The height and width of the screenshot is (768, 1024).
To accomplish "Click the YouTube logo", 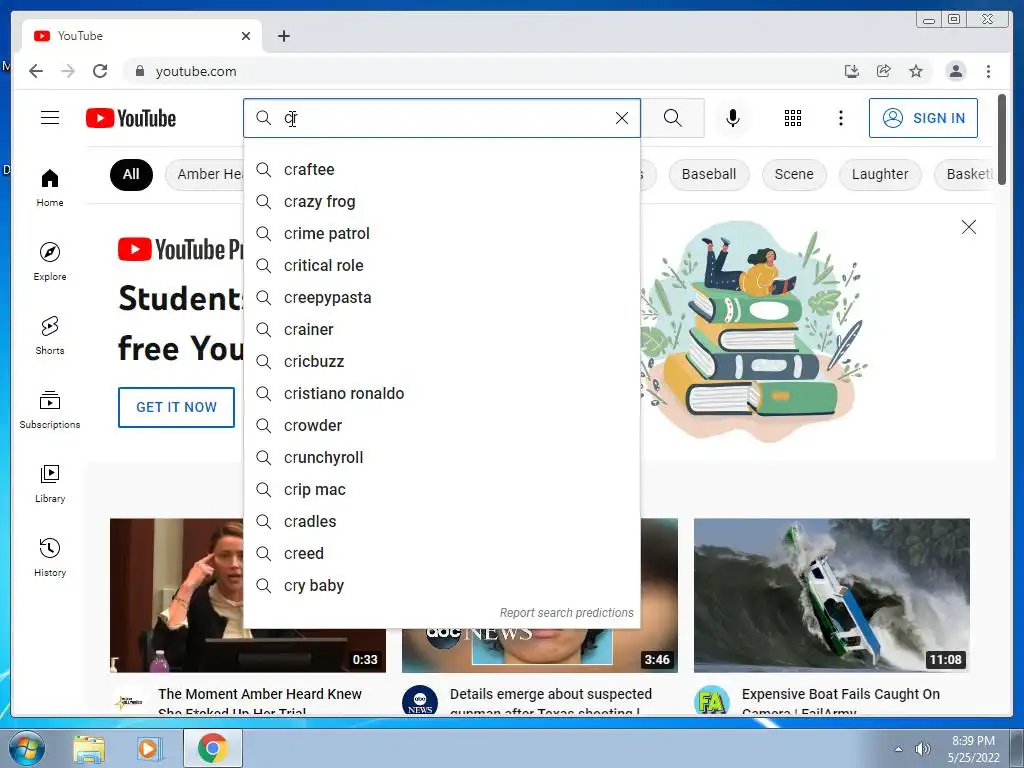I will (131, 118).
